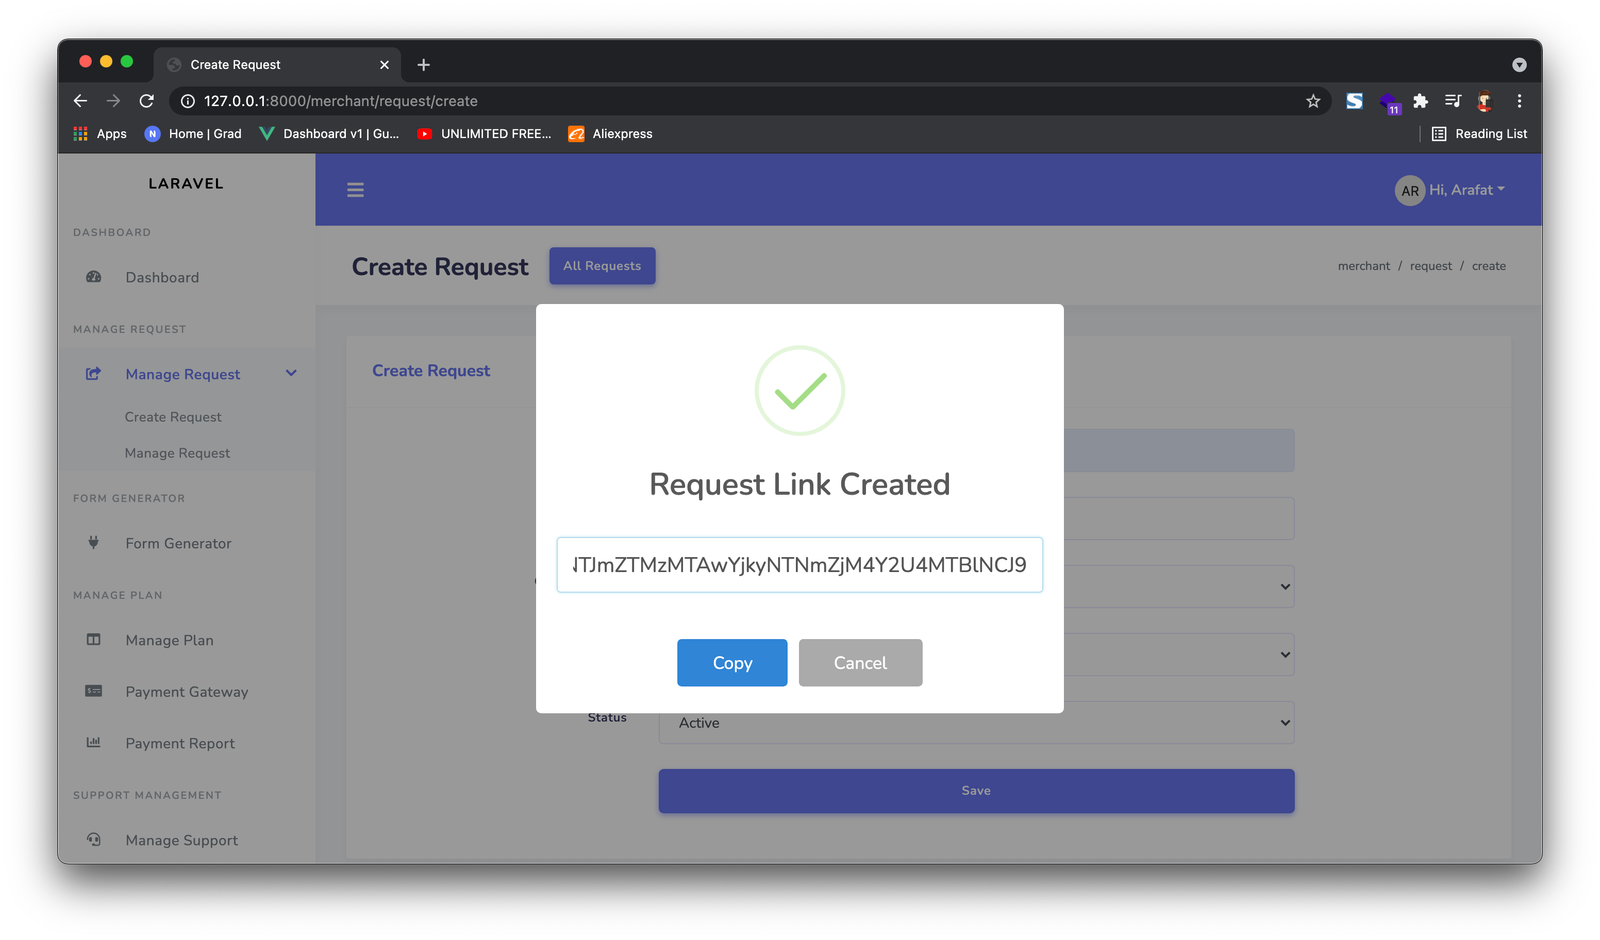Collapse the Manage Request sidebar chevron
Viewport: 1600px width, 940px height.
(x=291, y=374)
